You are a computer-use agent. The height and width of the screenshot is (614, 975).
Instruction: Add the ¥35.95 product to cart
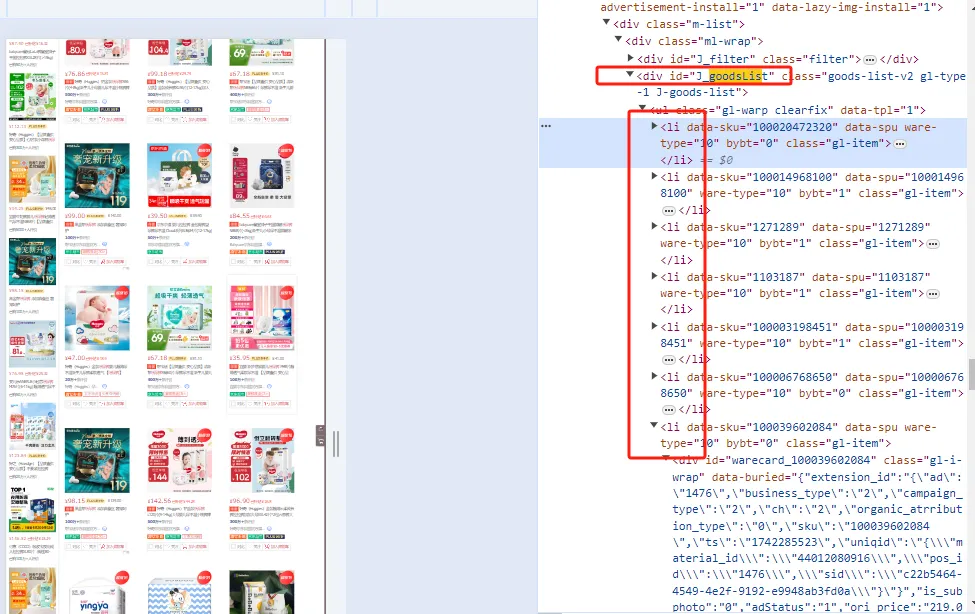pos(277,404)
